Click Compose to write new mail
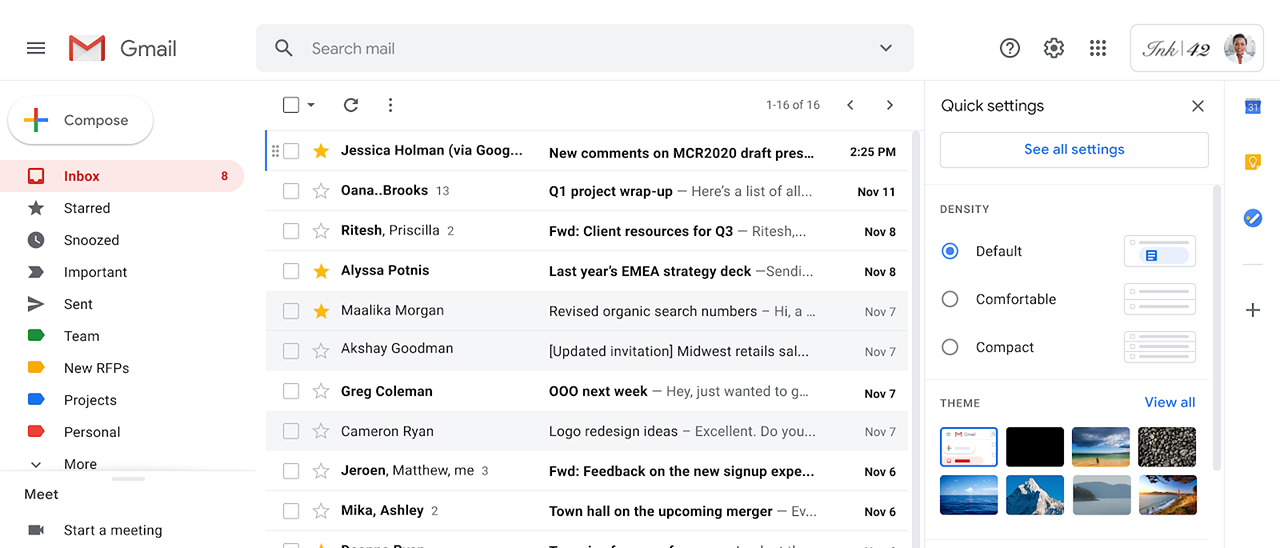 click(81, 120)
